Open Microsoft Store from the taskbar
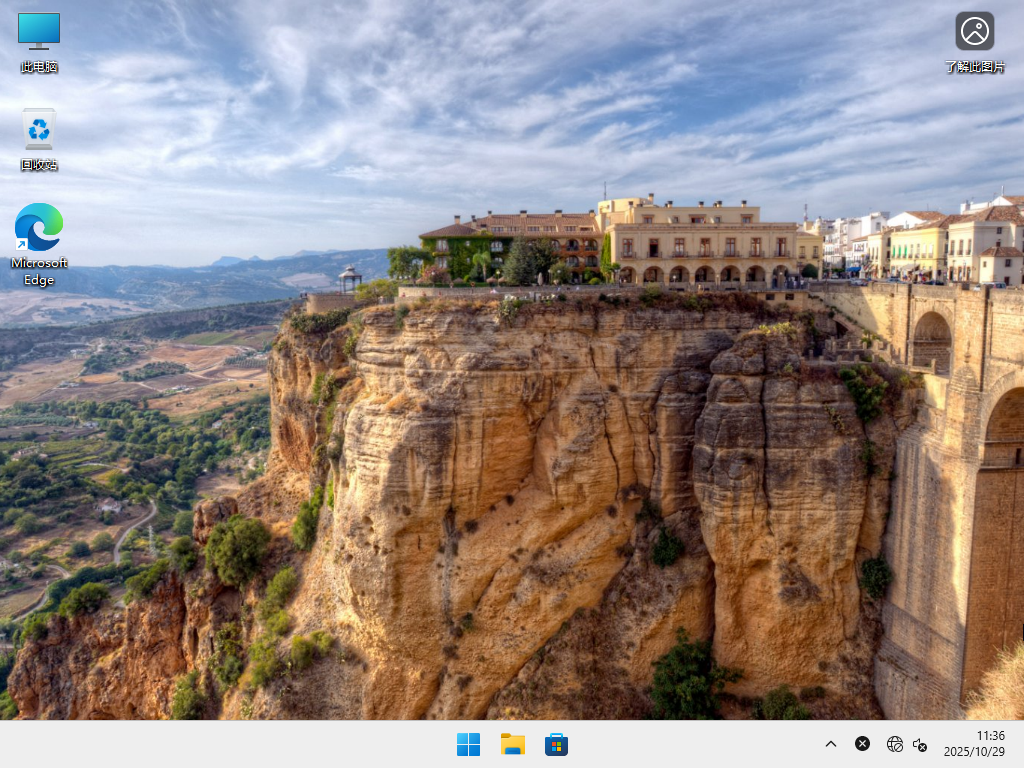Image resolution: width=1024 pixels, height=768 pixels. point(556,744)
